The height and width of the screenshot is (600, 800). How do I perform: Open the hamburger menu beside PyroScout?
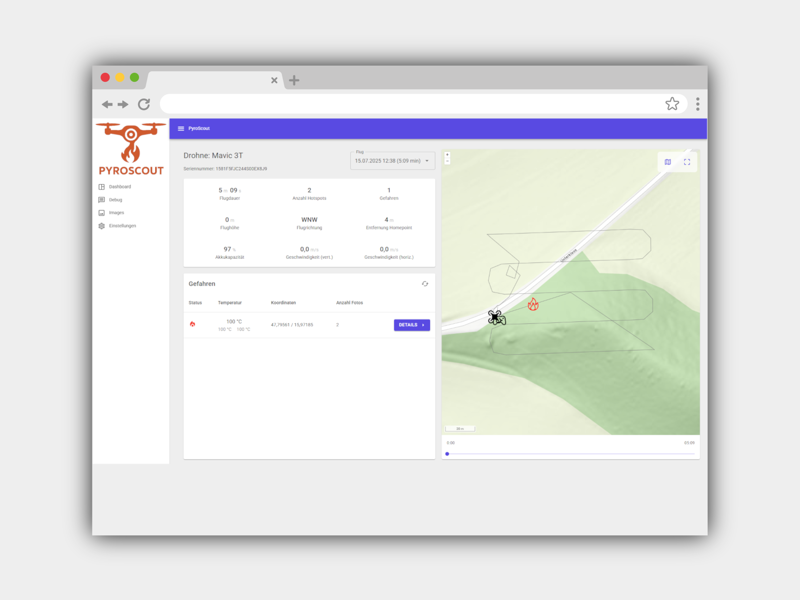181,129
